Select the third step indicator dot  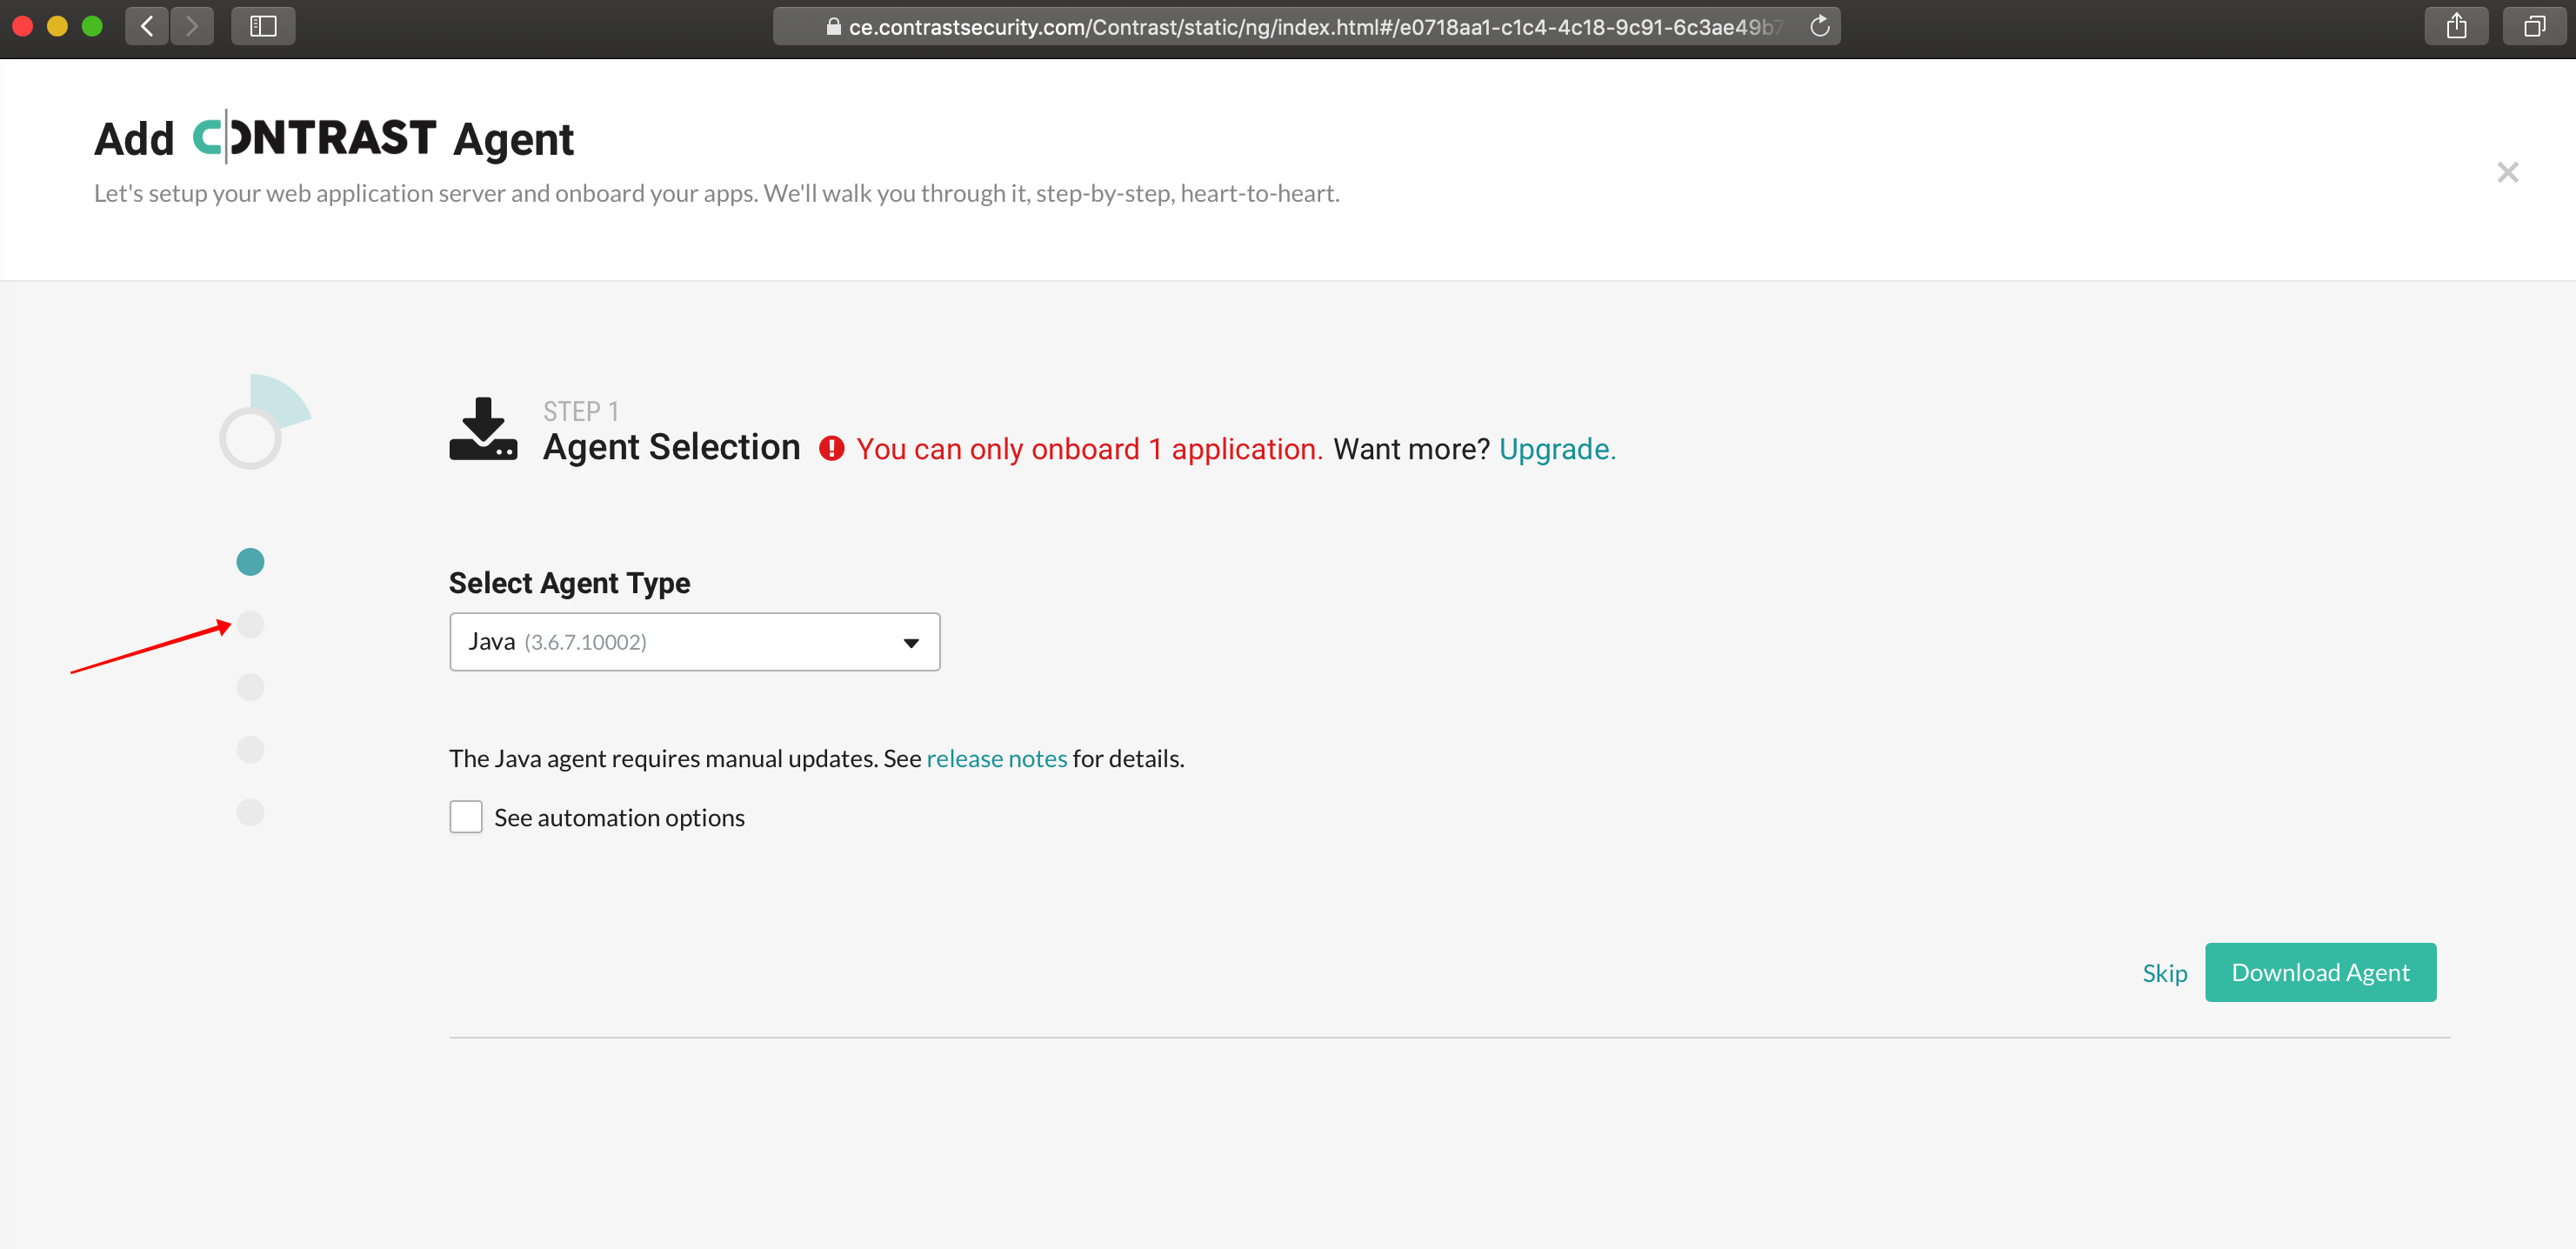(250, 687)
